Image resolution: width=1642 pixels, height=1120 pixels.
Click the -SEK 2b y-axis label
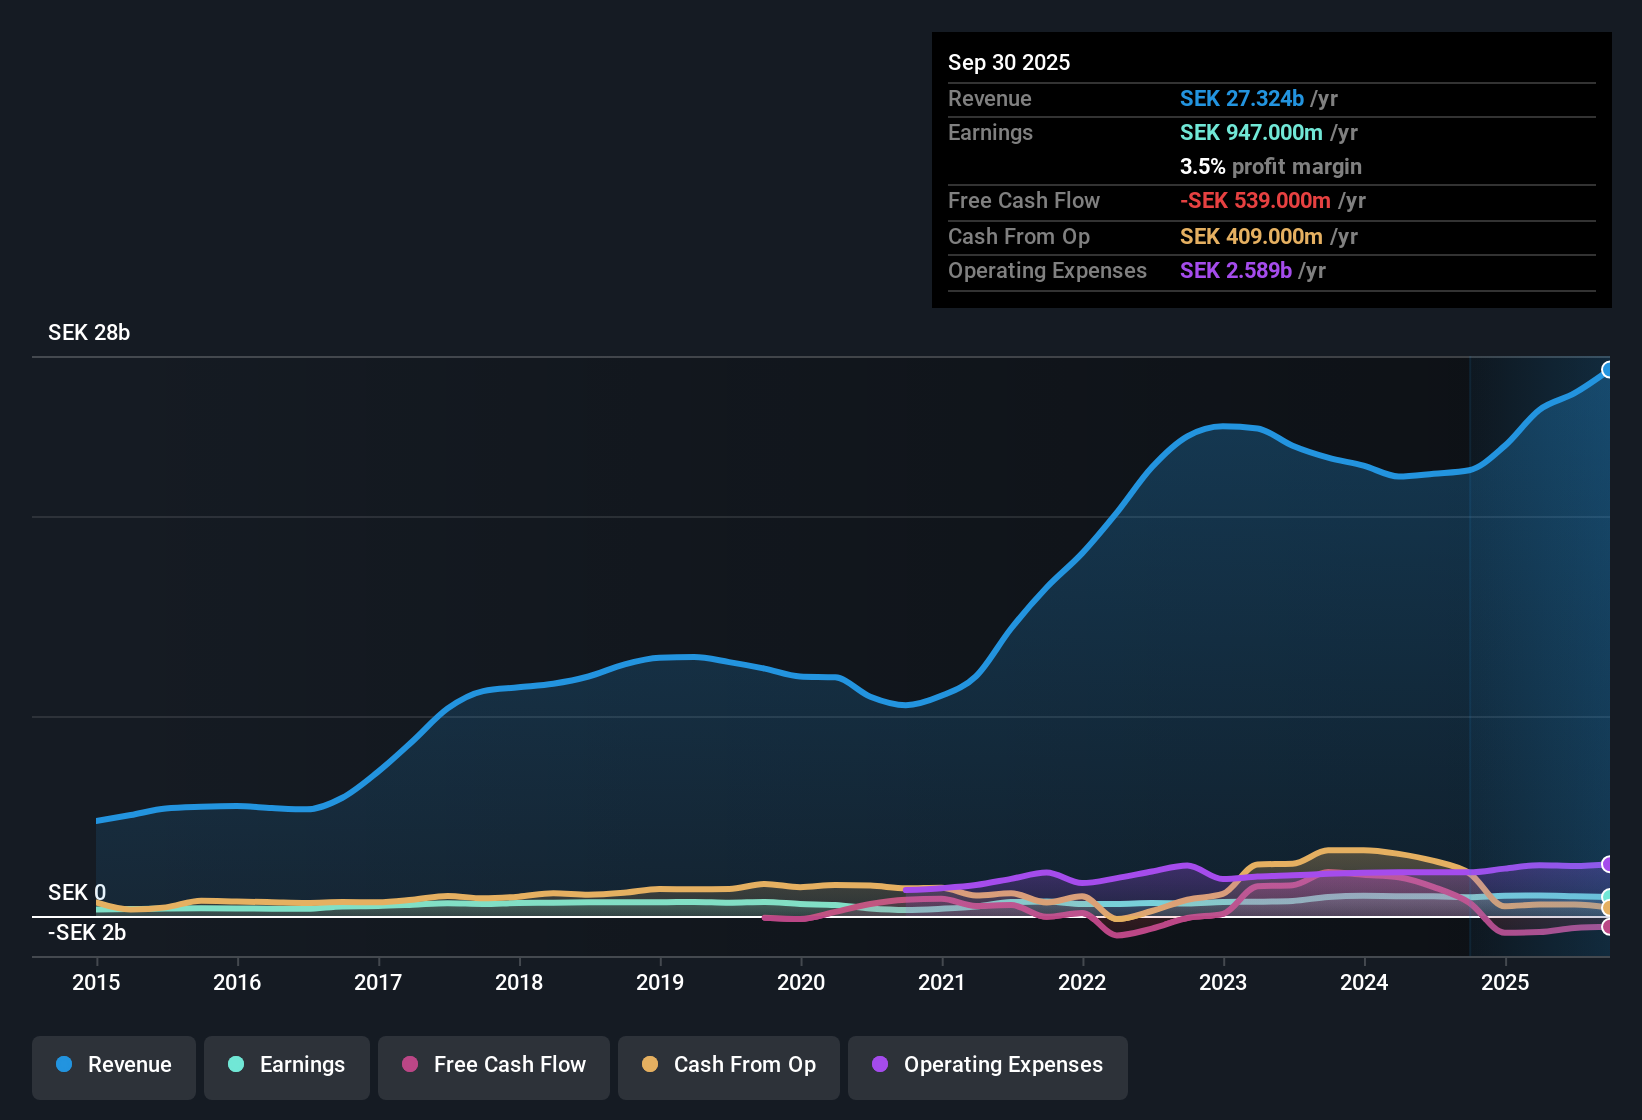87,933
